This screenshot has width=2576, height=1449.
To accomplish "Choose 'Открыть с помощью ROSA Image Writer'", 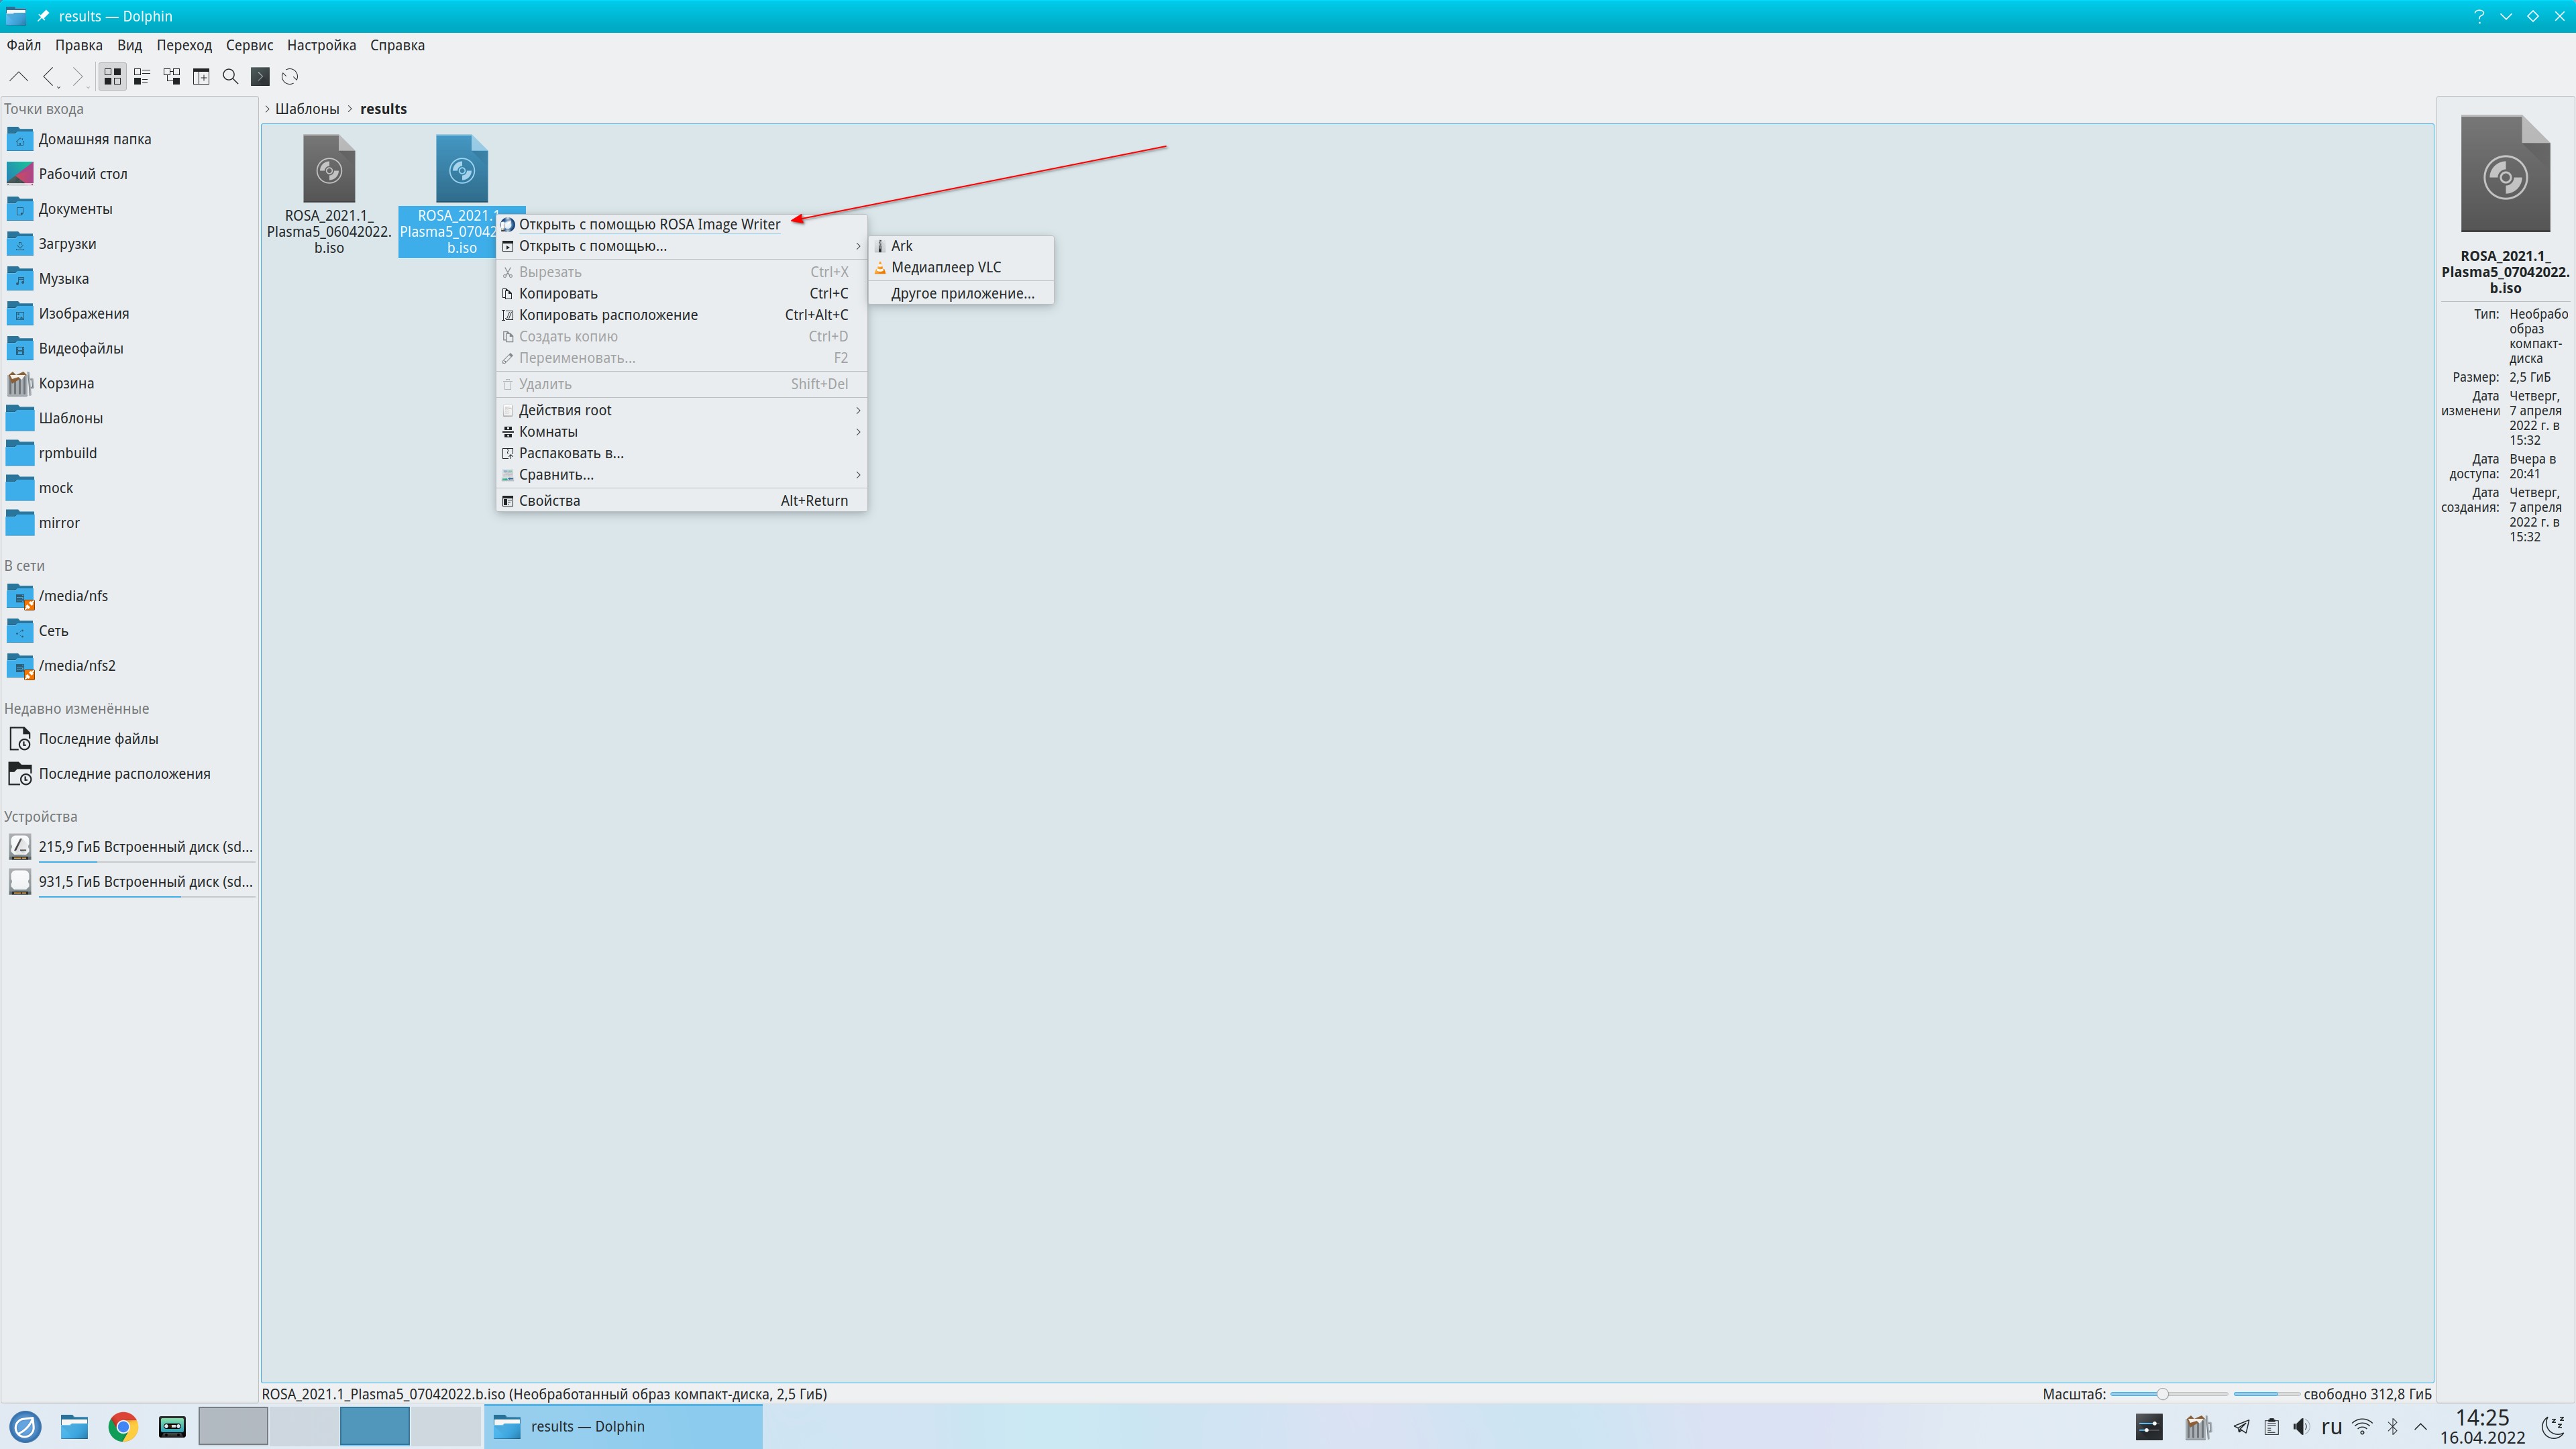I will (648, 224).
